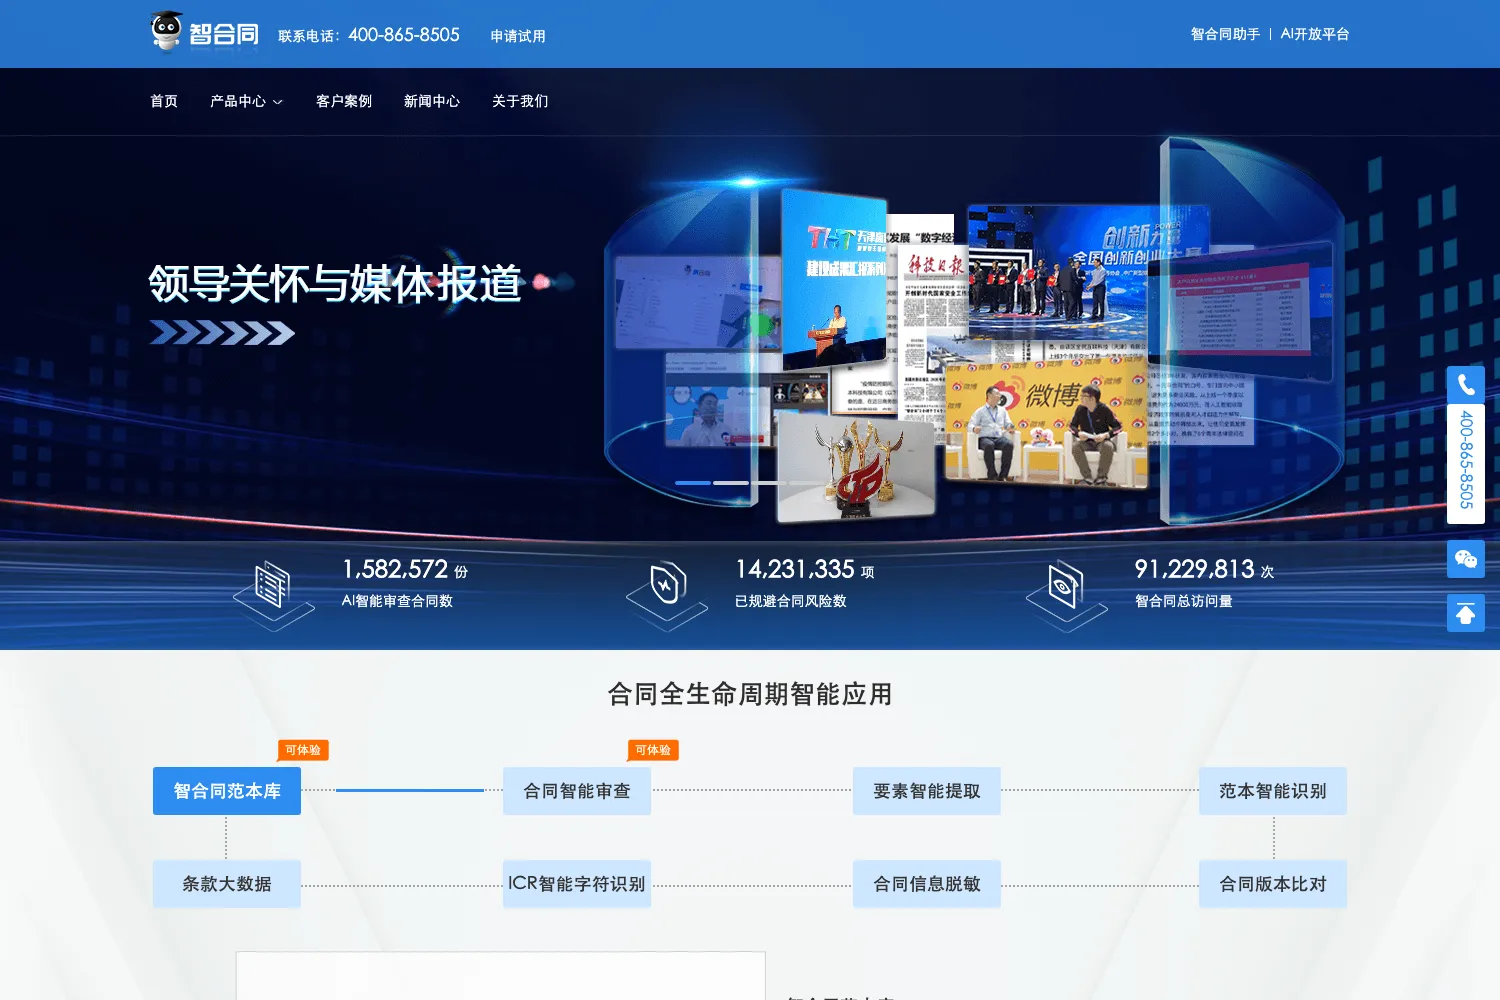The height and width of the screenshot is (1000, 1500).
Task: Select the ICR智能字符识别 tab
Action: pos(577,884)
